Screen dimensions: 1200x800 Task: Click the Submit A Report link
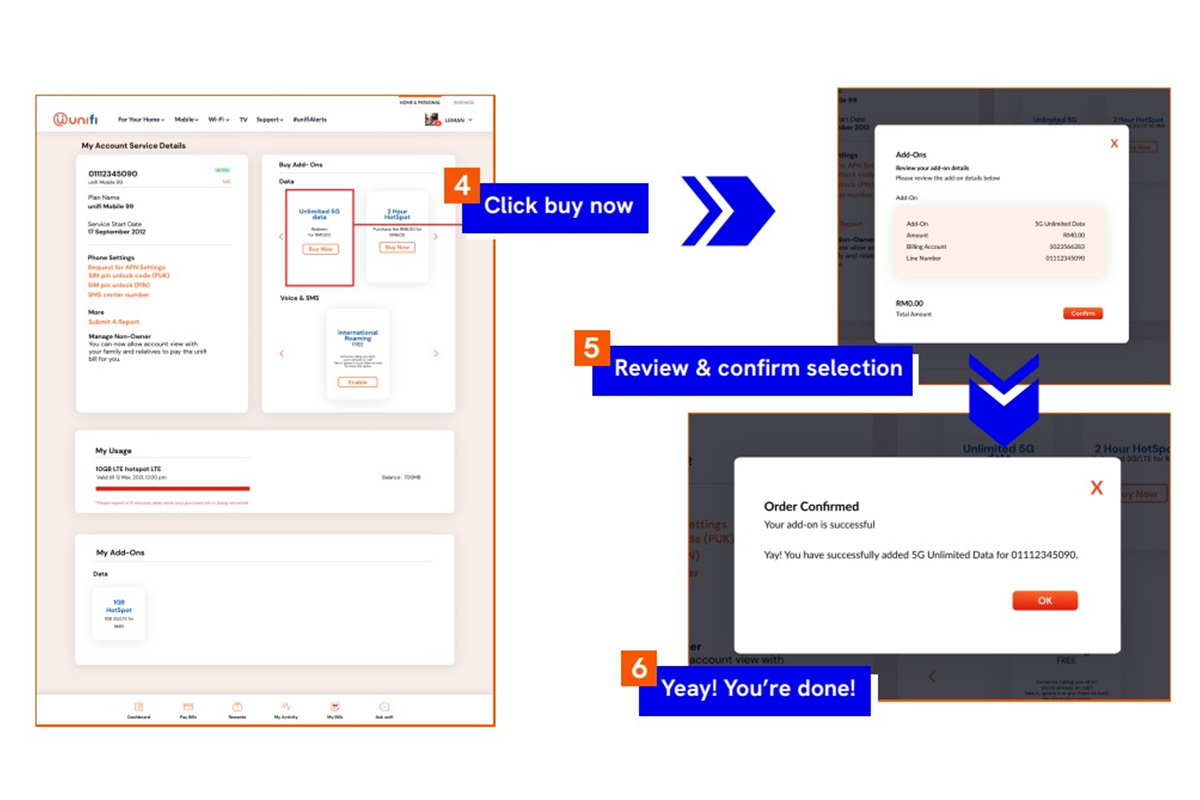pyautogui.click(x=113, y=322)
